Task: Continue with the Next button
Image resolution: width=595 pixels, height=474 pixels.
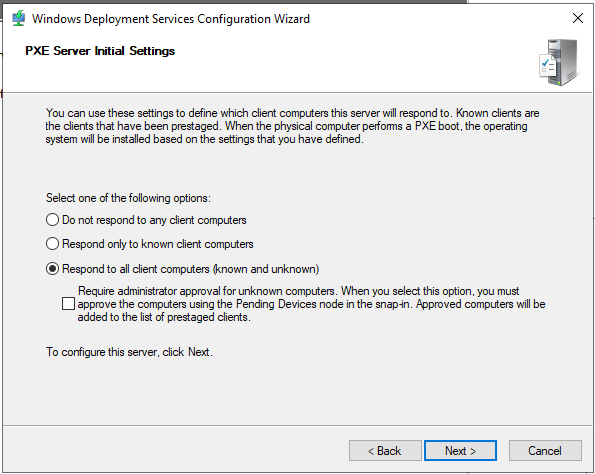Action: pos(460,450)
